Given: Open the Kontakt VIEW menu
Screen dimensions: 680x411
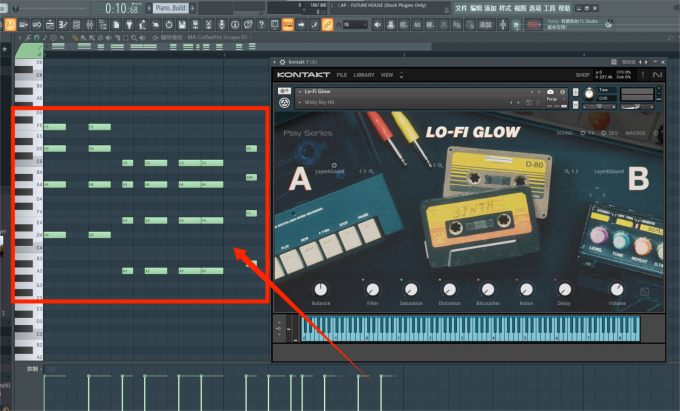Looking at the screenshot, I should point(386,75).
